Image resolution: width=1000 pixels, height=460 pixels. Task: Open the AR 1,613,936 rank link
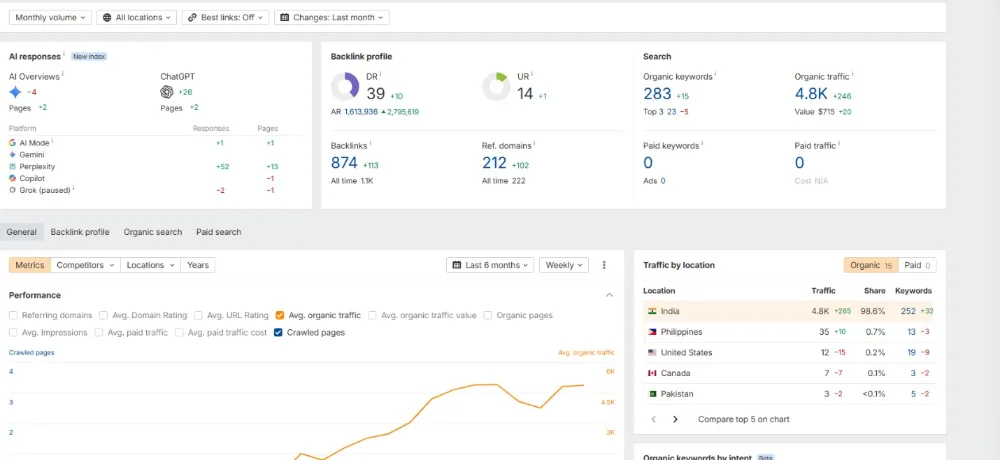point(361,112)
